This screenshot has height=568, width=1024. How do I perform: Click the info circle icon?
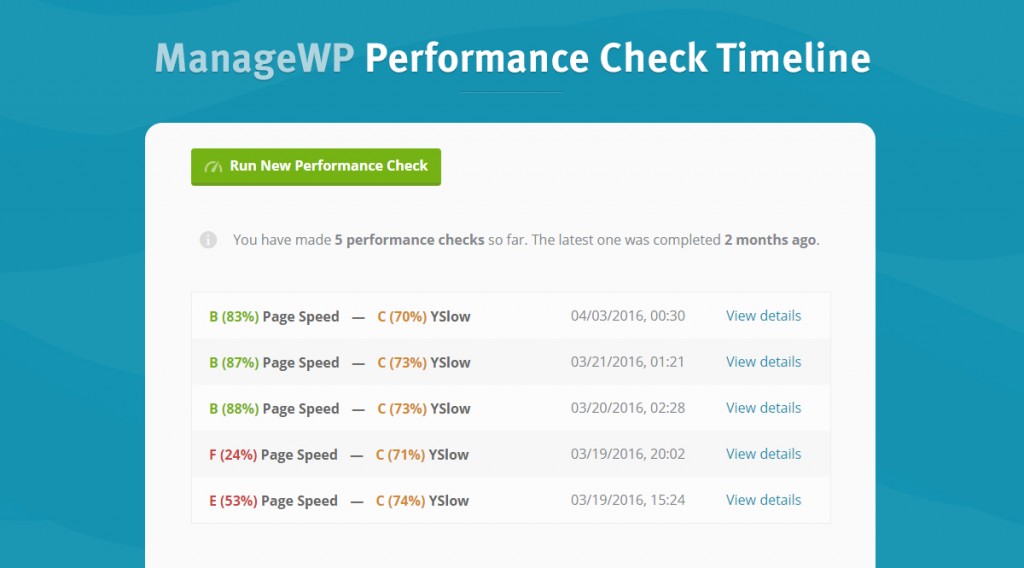(208, 240)
